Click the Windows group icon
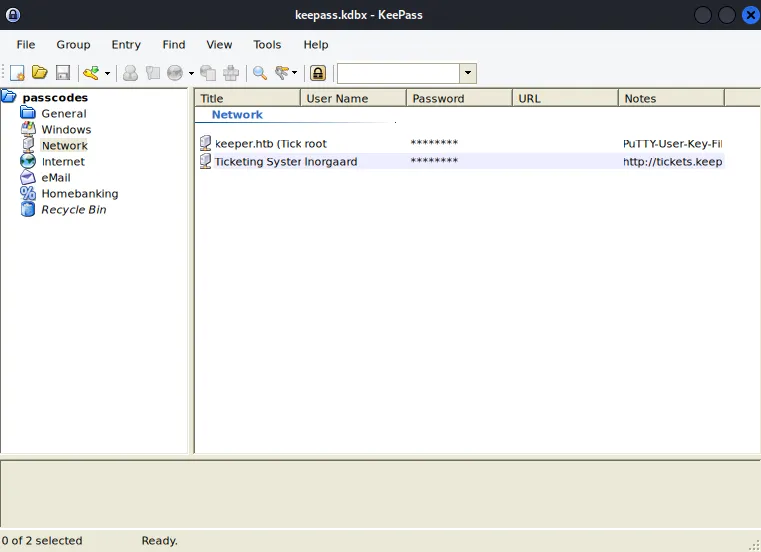The width and height of the screenshot is (761, 552). (x=28, y=129)
